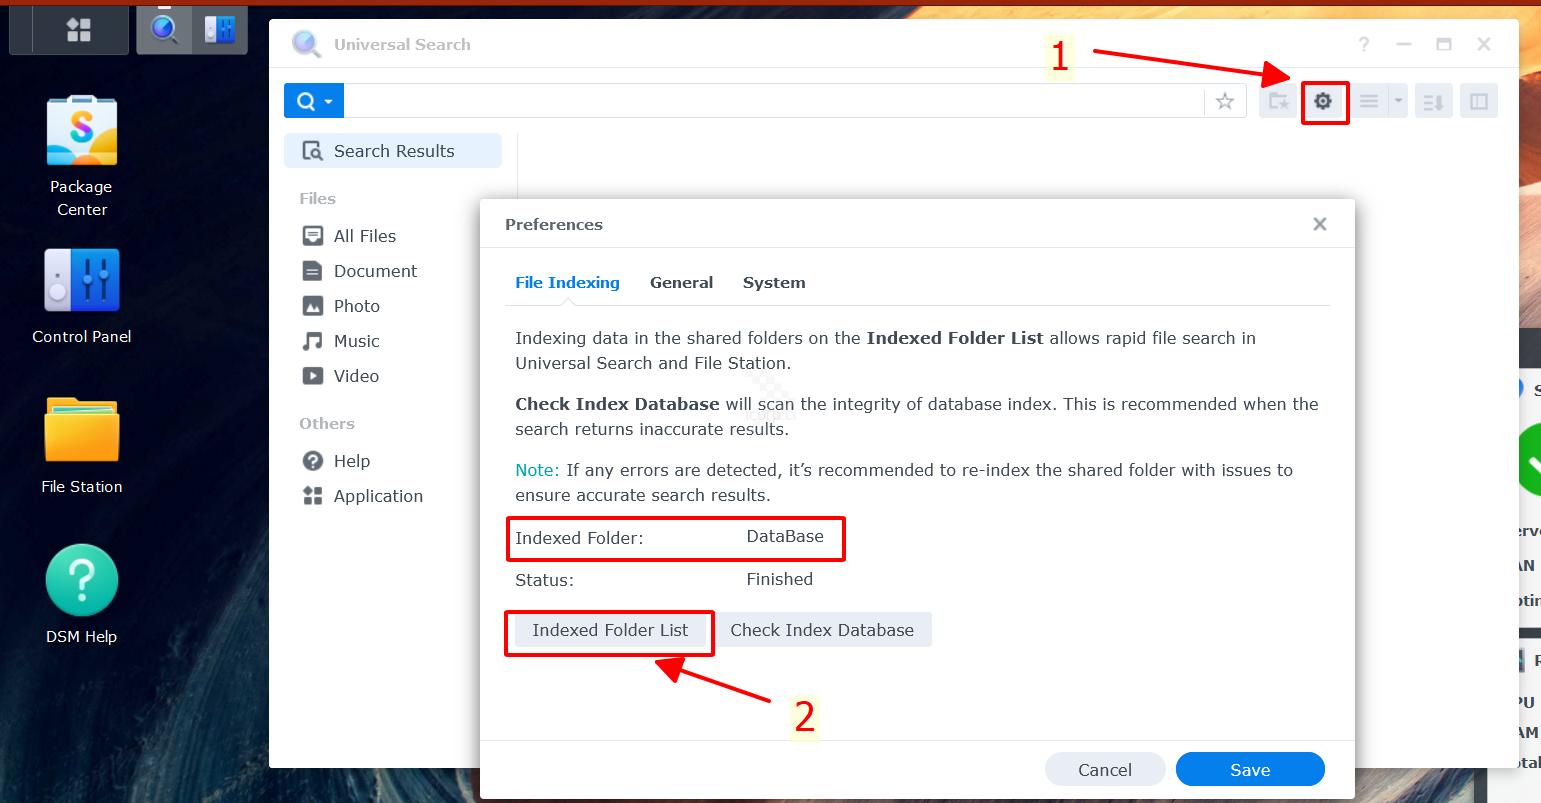This screenshot has height=803, width=1541.
Task: Select the Photo category in the sidebar
Action: pos(355,305)
